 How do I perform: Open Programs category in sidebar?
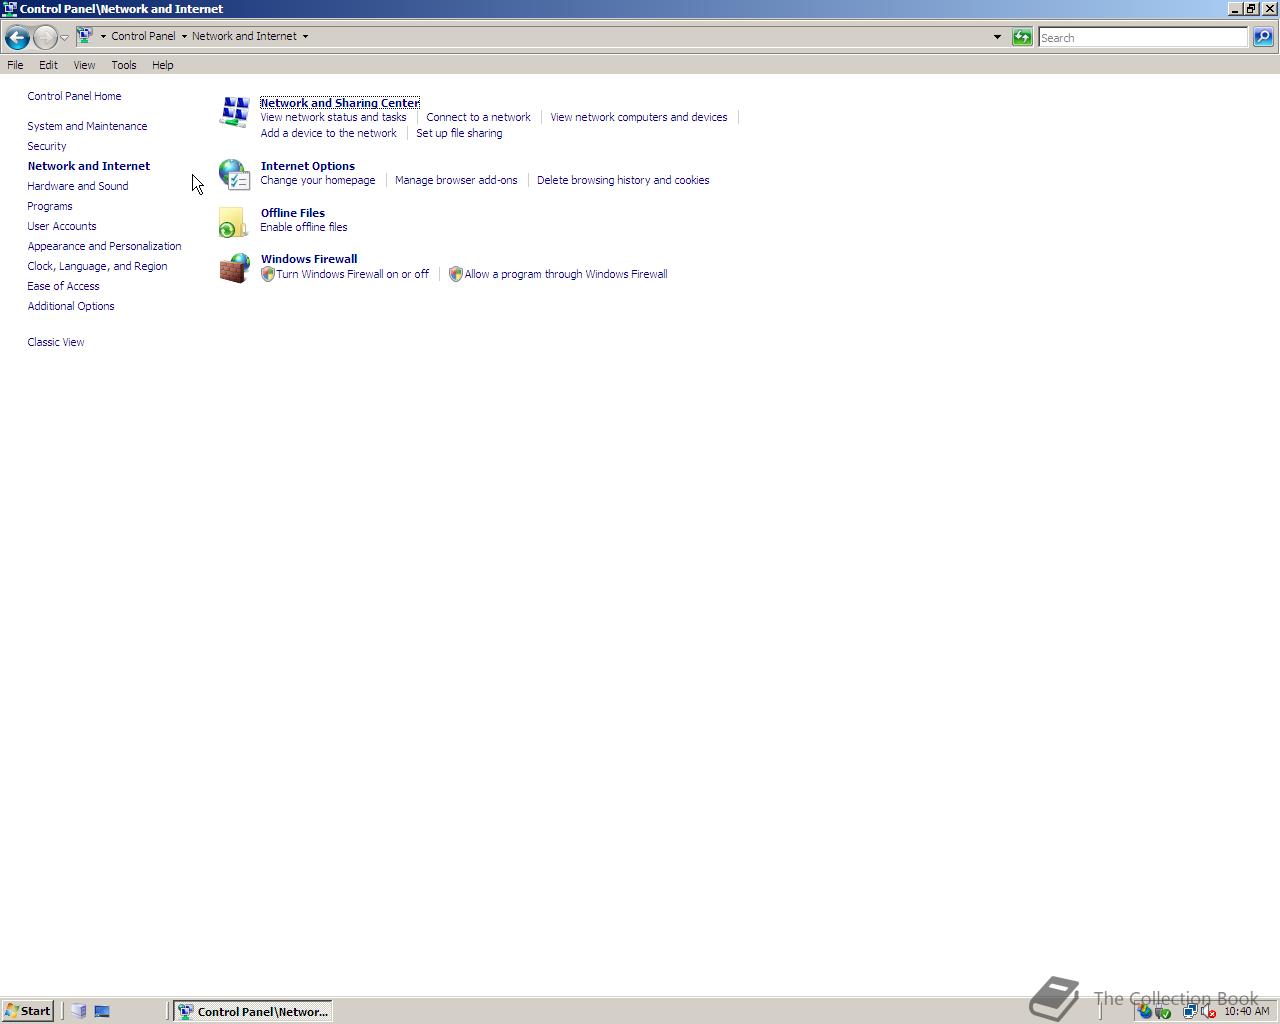pyautogui.click(x=50, y=206)
